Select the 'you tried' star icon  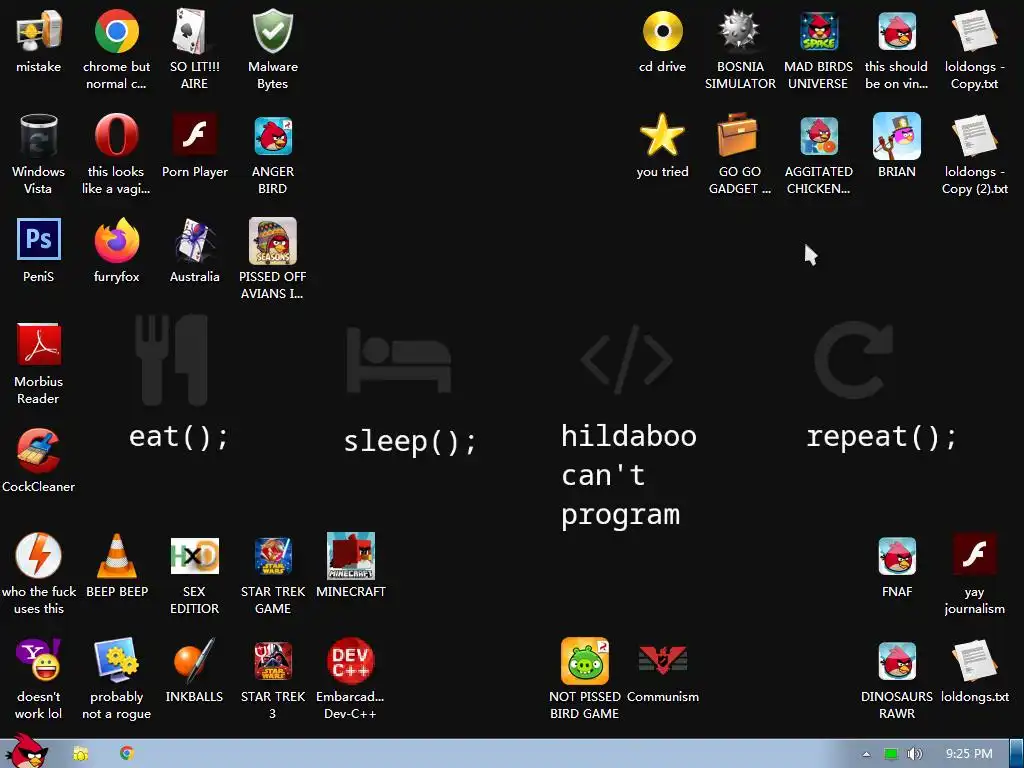tap(662, 135)
